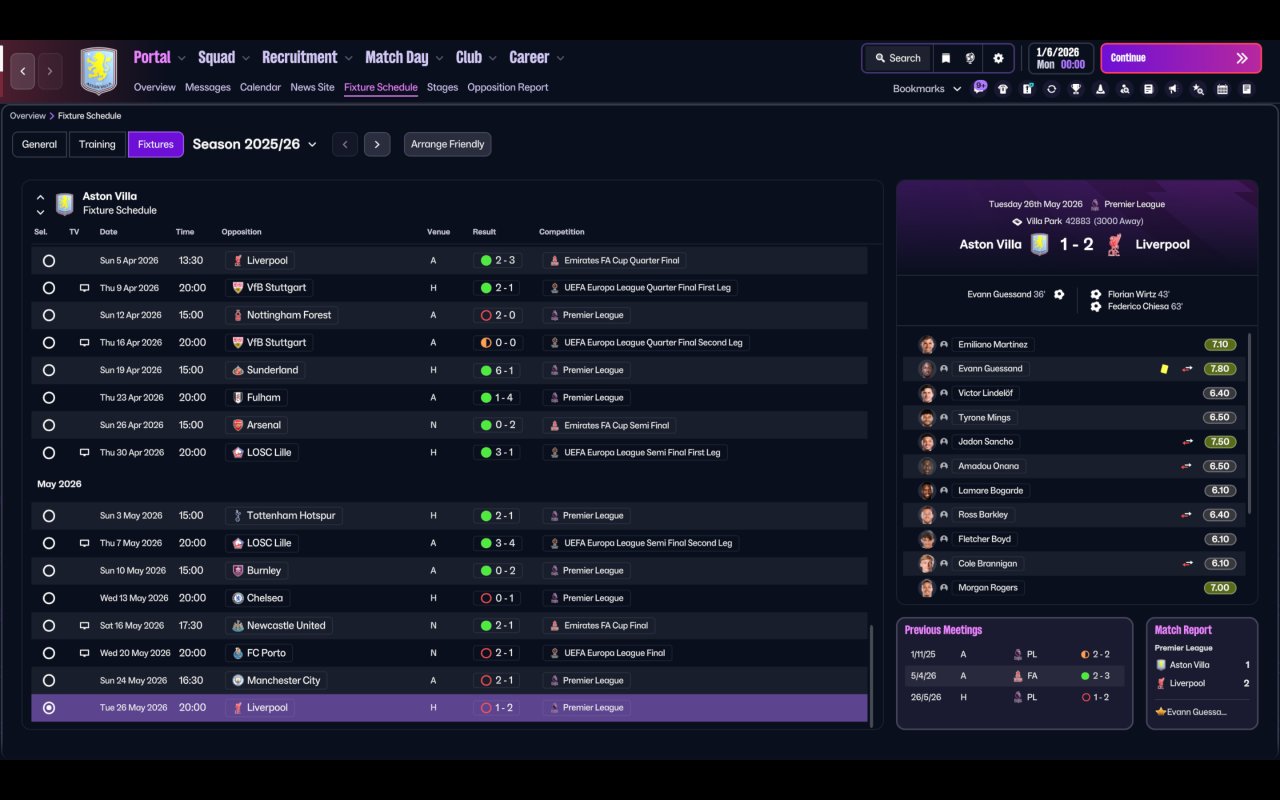Switch to the Training tab

click(x=97, y=144)
